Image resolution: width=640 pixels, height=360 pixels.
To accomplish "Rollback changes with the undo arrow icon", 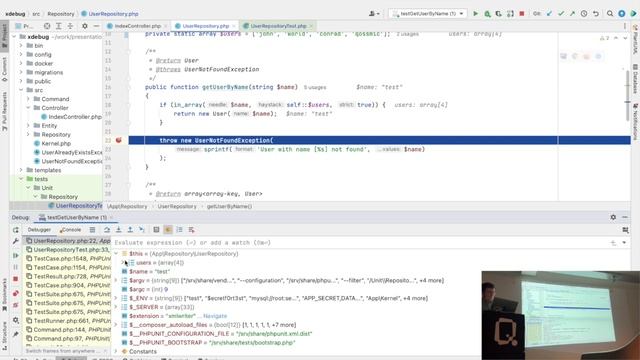I will click(596, 13).
